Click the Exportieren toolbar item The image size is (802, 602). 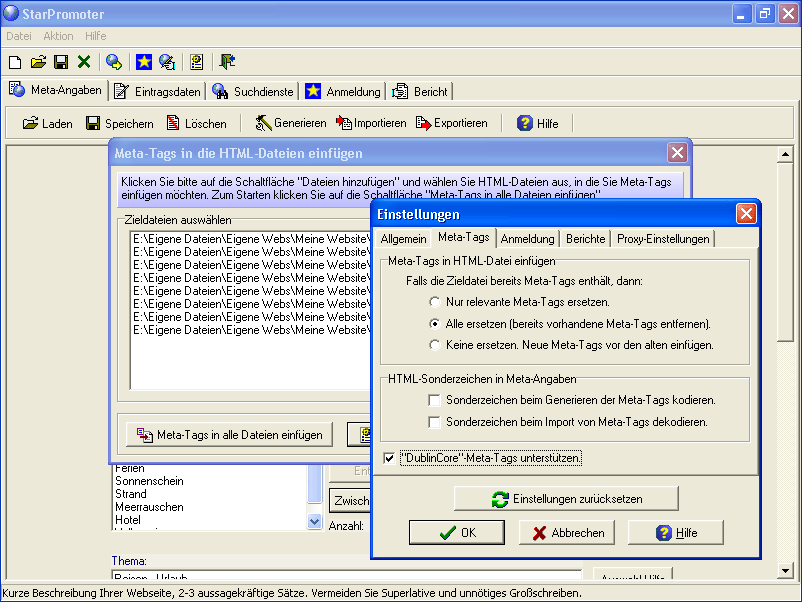point(452,123)
